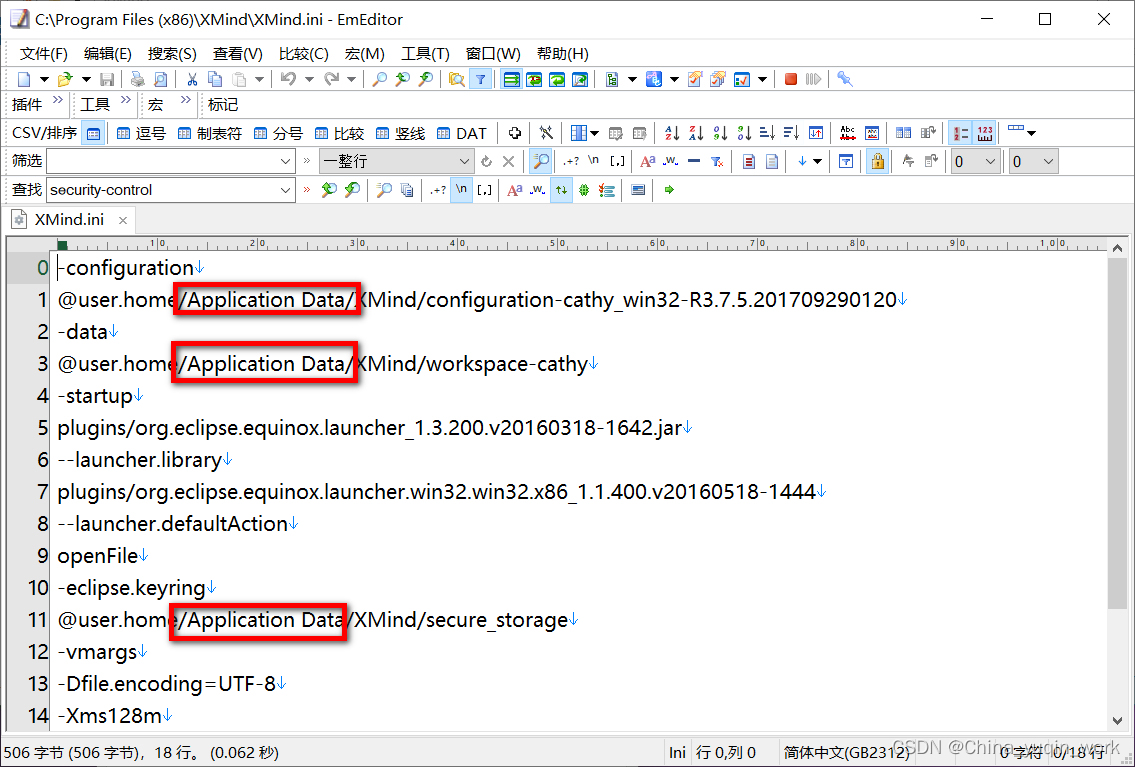Toggle match case Aa in find bar
This screenshot has width=1135, height=767.
click(515, 190)
